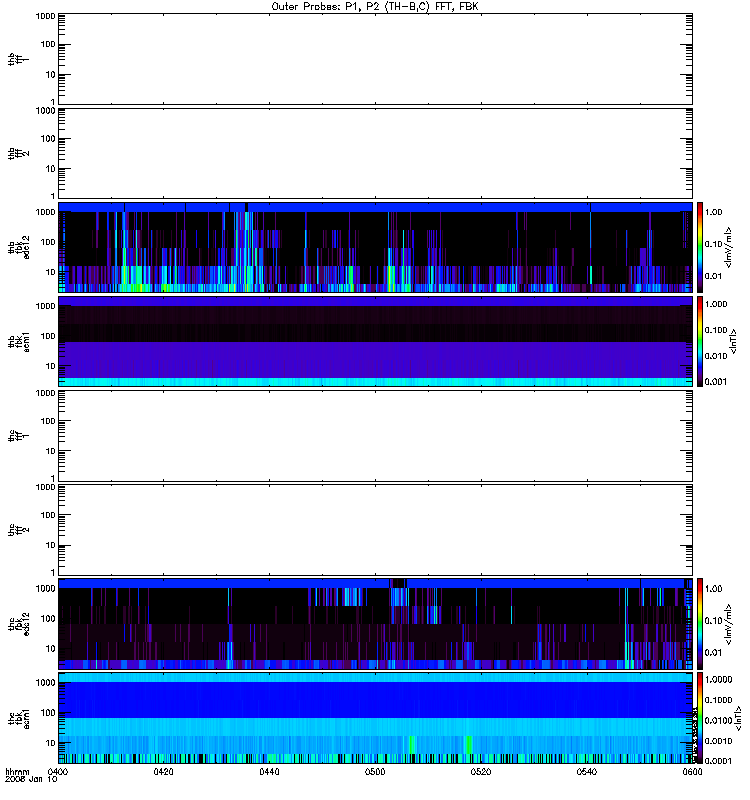Click '<|mV/m|>' unit label beside thc edc12 colorbar
Viewport: 750px width, 800px height.
click(729, 624)
